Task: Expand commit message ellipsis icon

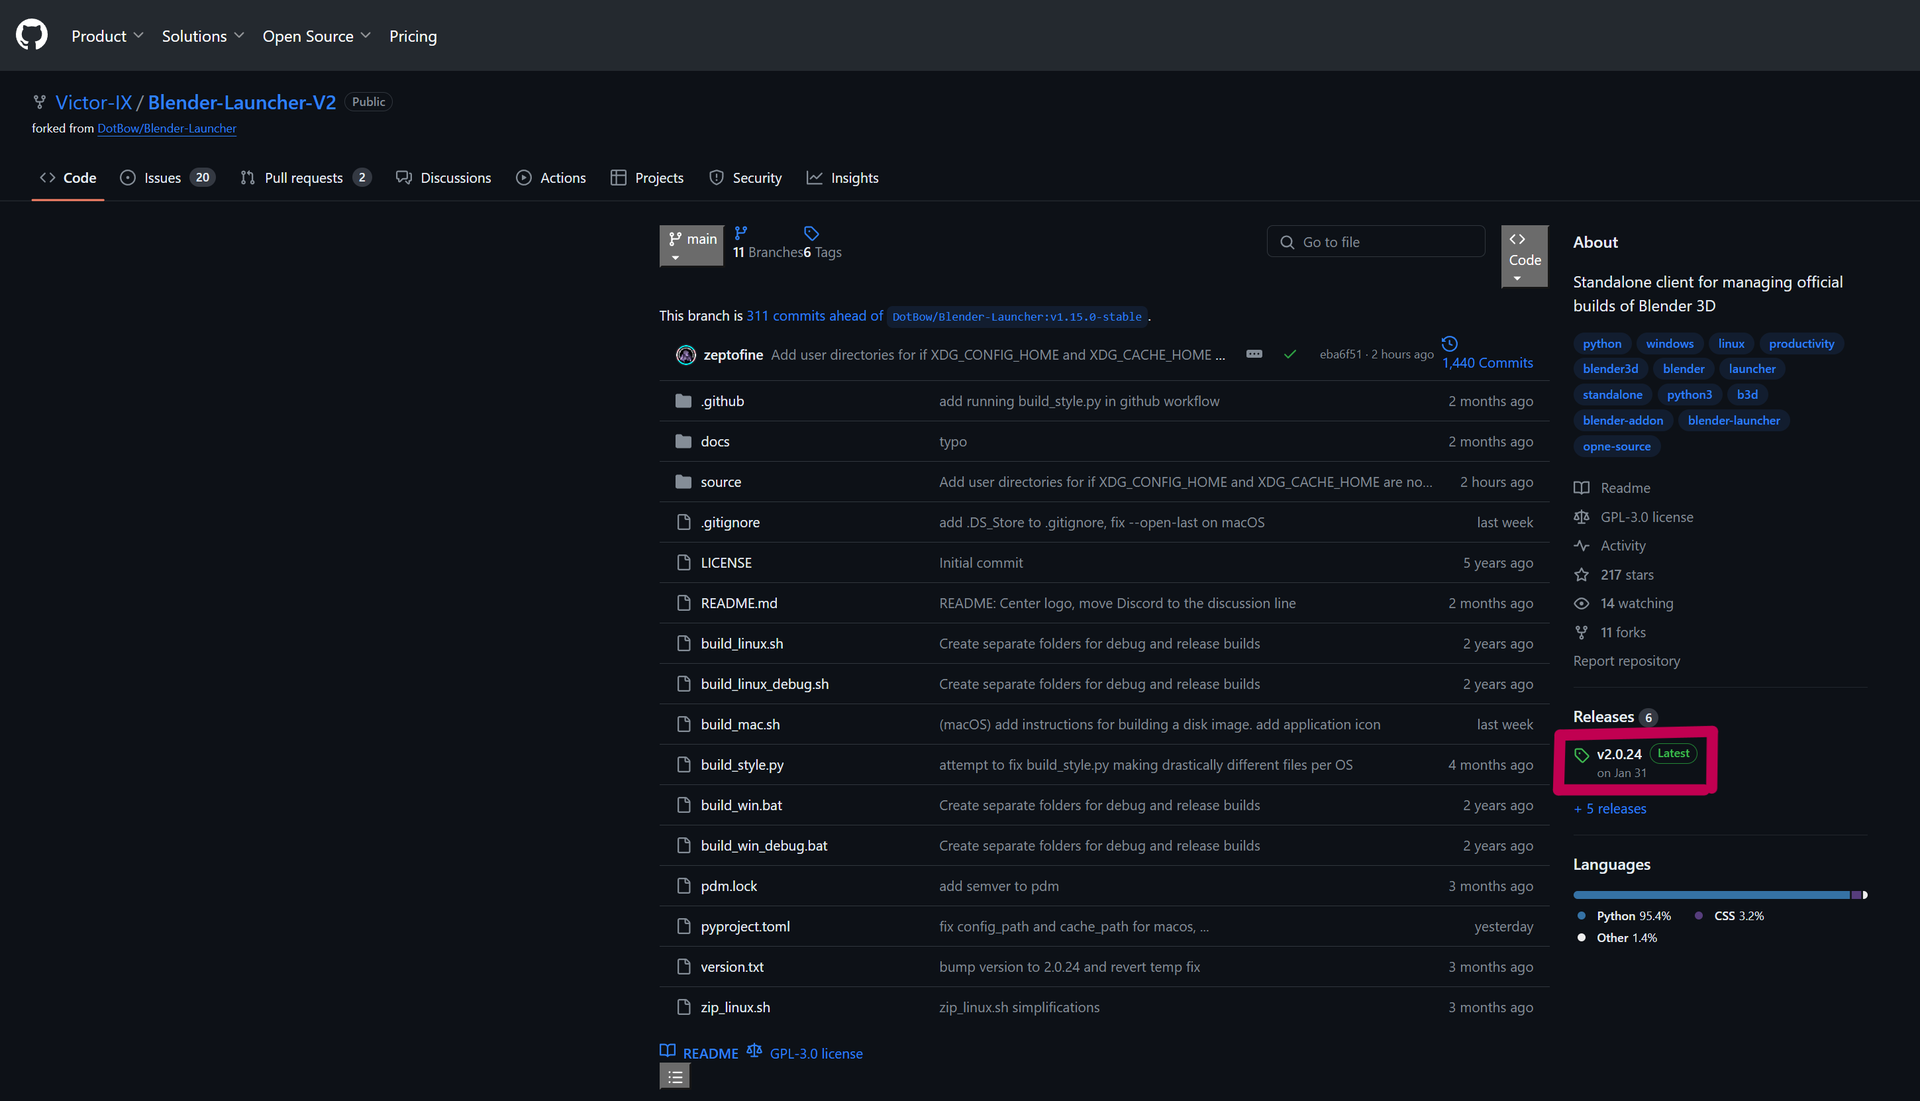Action: click(1254, 355)
